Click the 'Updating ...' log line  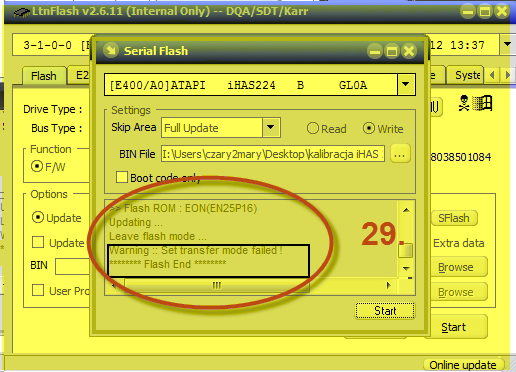click(136, 222)
